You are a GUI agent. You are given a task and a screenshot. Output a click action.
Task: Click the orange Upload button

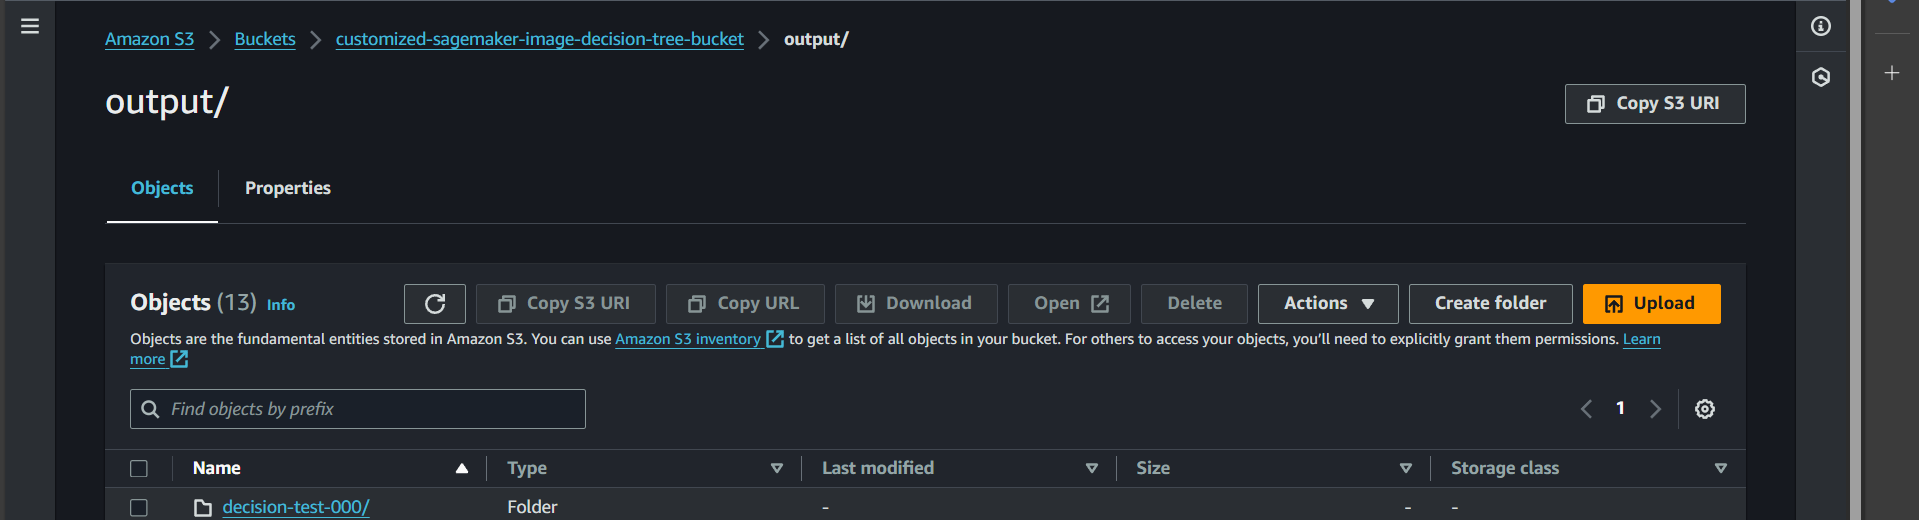(1651, 304)
